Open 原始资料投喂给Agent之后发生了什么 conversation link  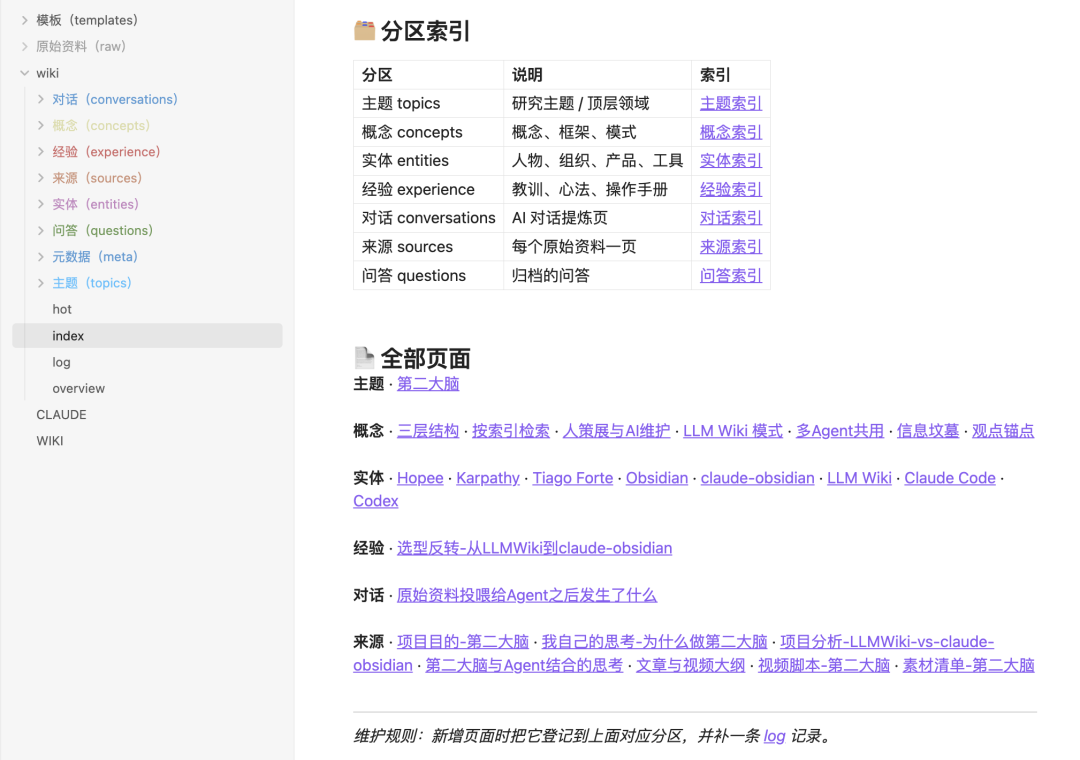tap(527, 595)
